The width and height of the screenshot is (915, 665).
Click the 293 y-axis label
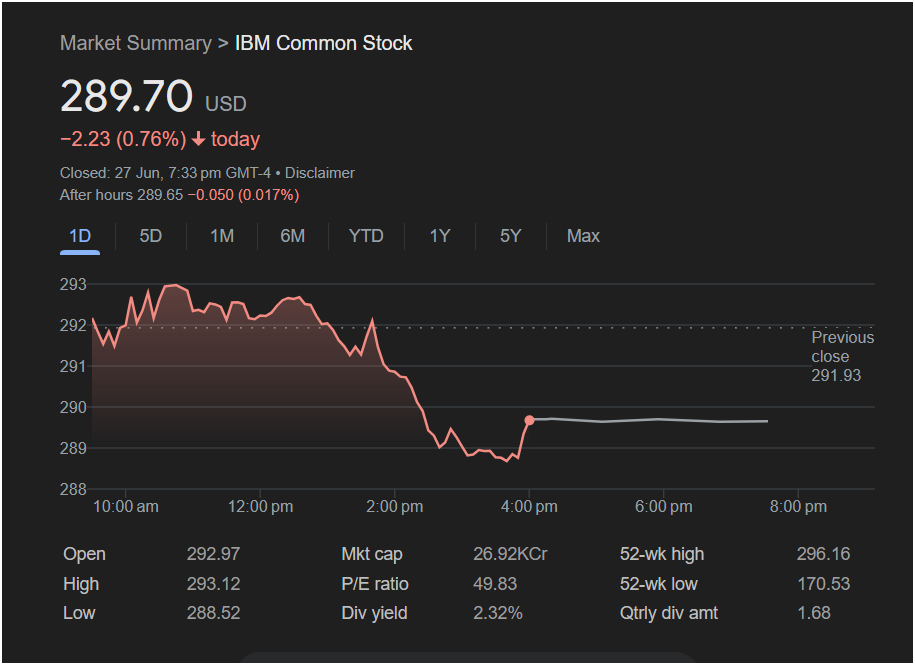(x=73, y=285)
